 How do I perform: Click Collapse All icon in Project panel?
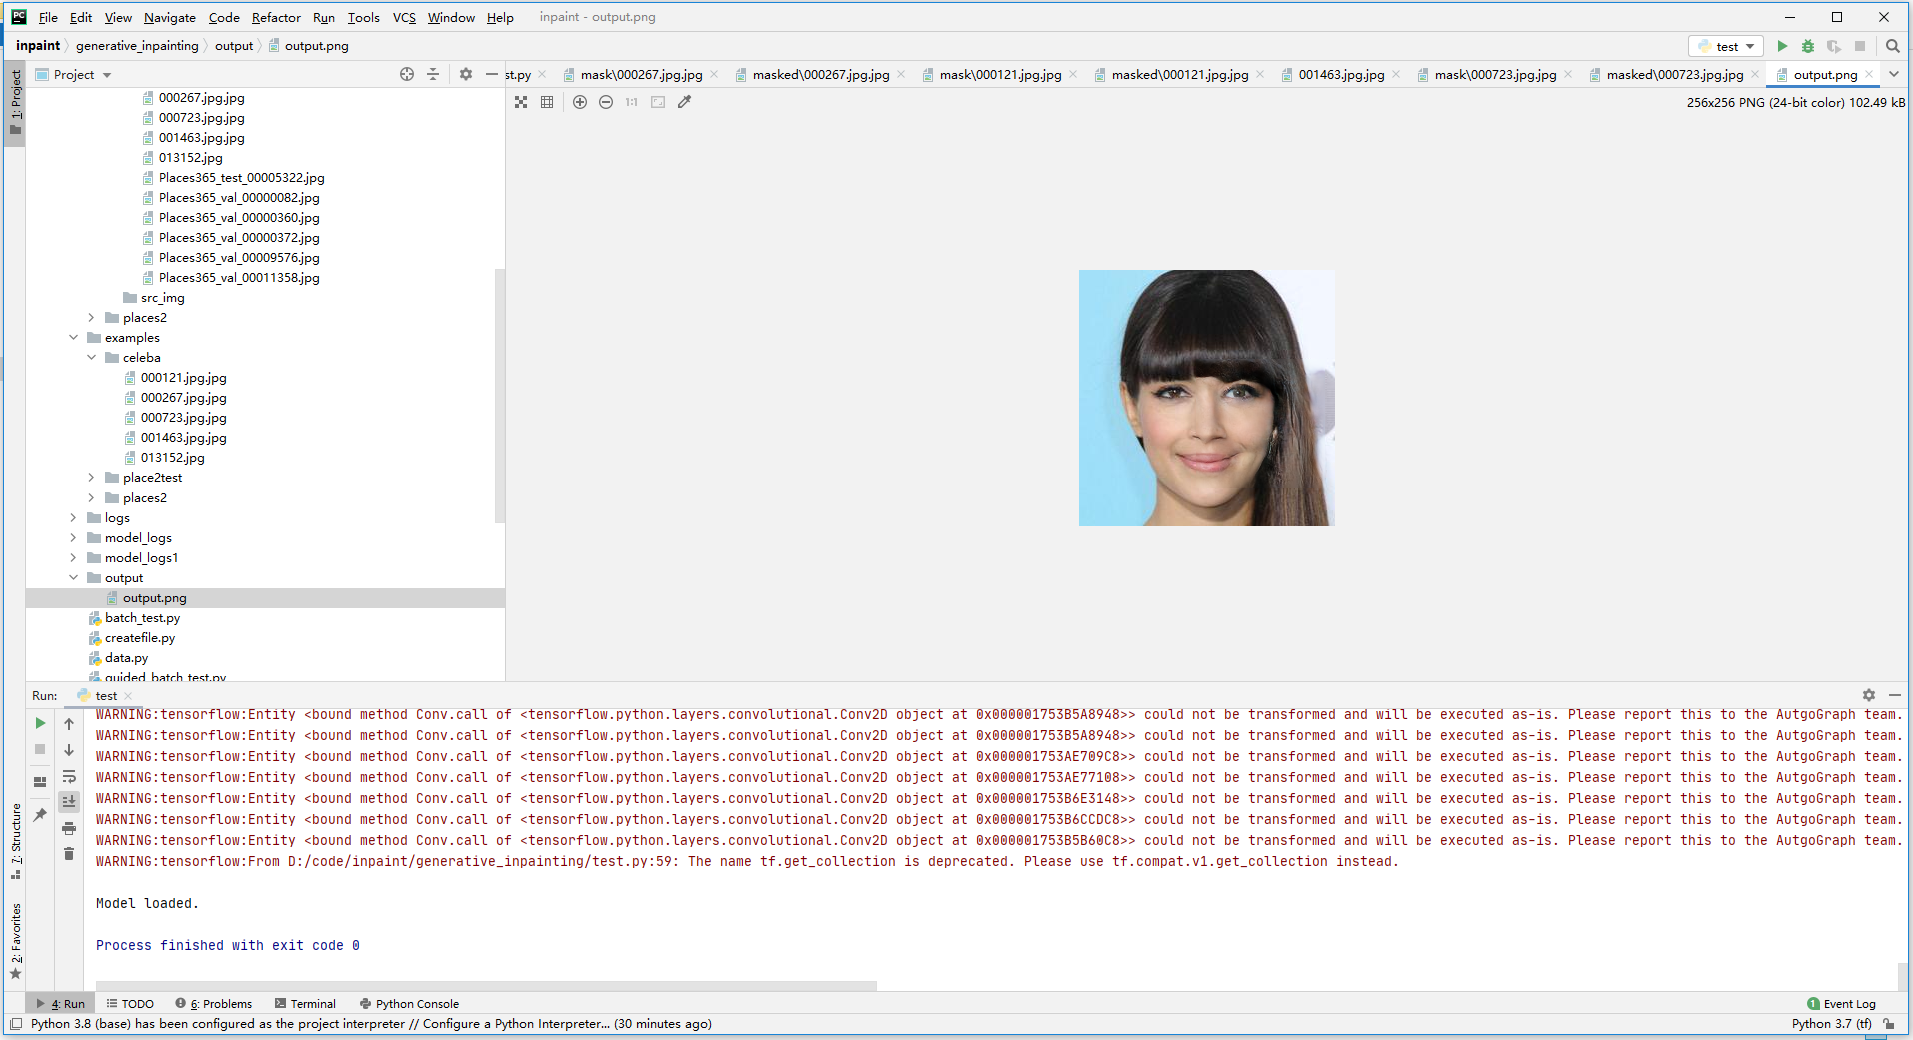(x=433, y=74)
